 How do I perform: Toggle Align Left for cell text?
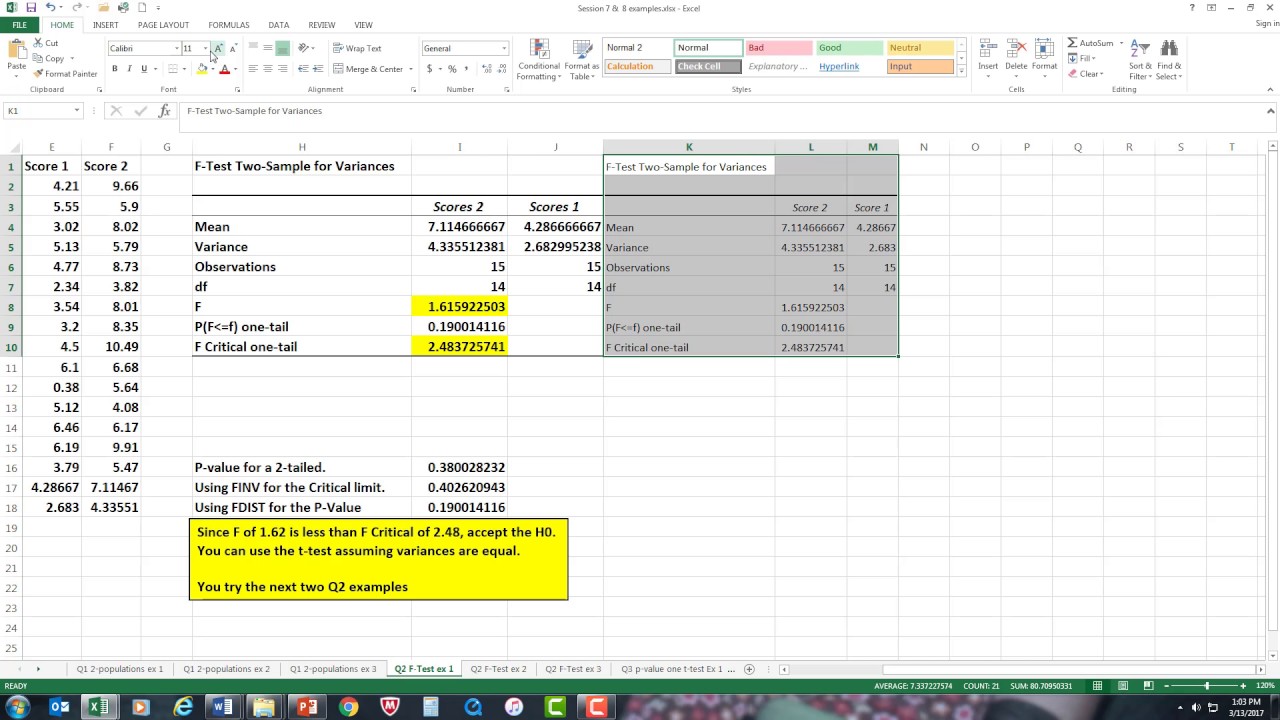[x=253, y=69]
